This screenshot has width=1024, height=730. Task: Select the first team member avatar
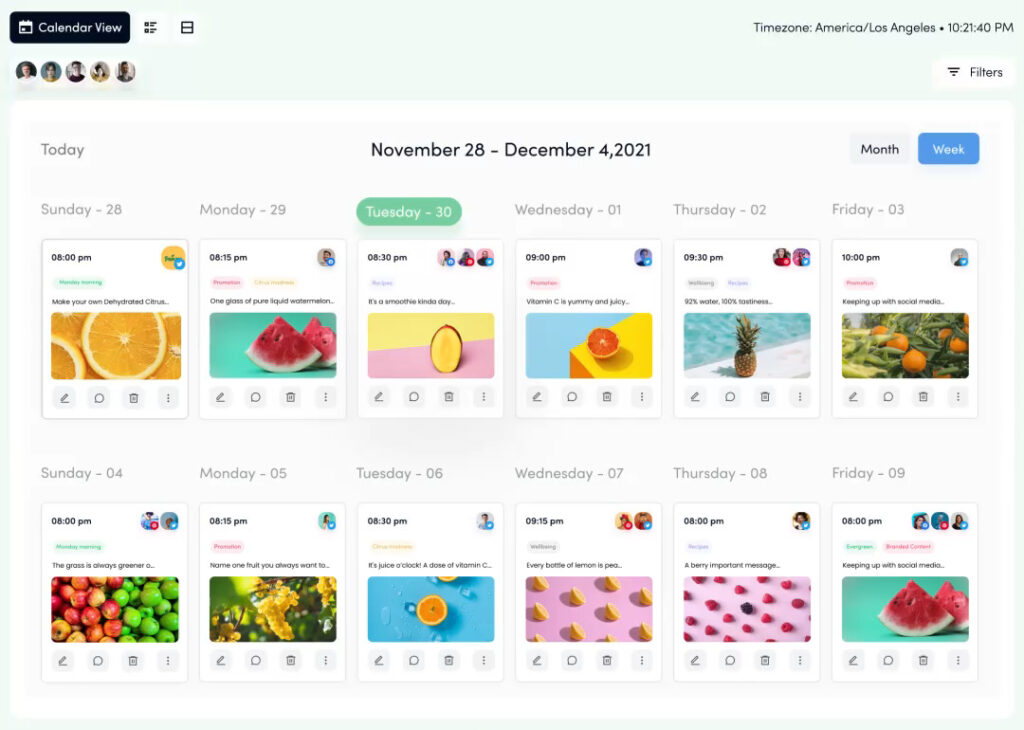(x=26, y=71)
